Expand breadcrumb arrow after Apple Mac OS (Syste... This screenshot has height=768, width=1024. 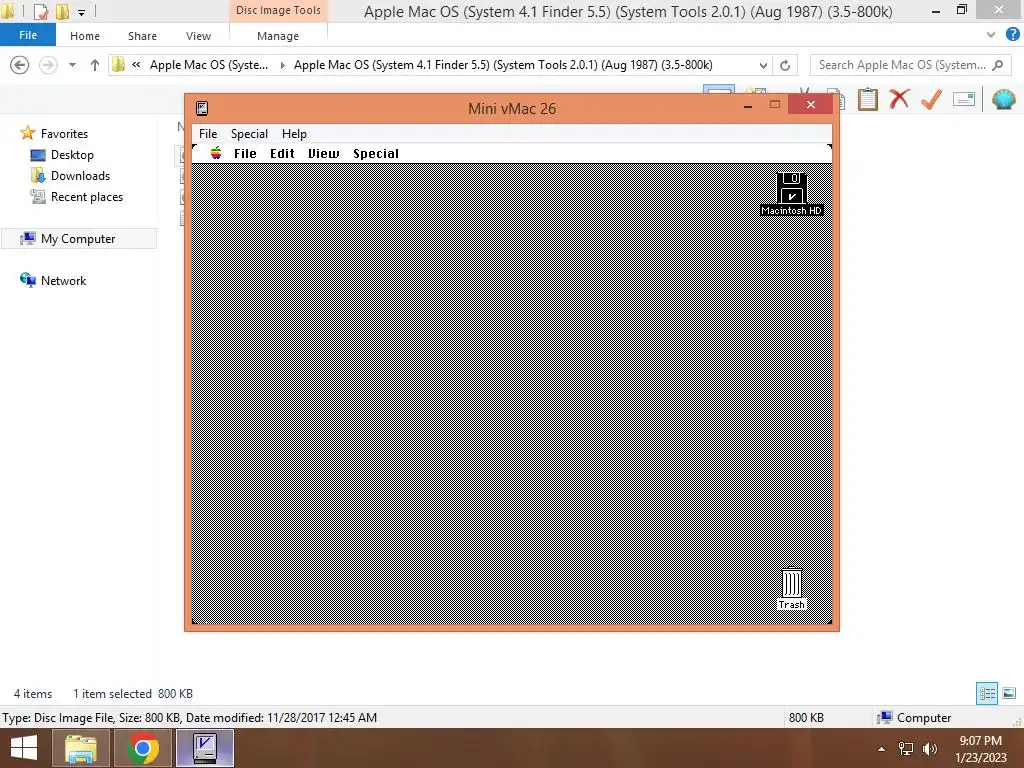(x=282, y=65)
